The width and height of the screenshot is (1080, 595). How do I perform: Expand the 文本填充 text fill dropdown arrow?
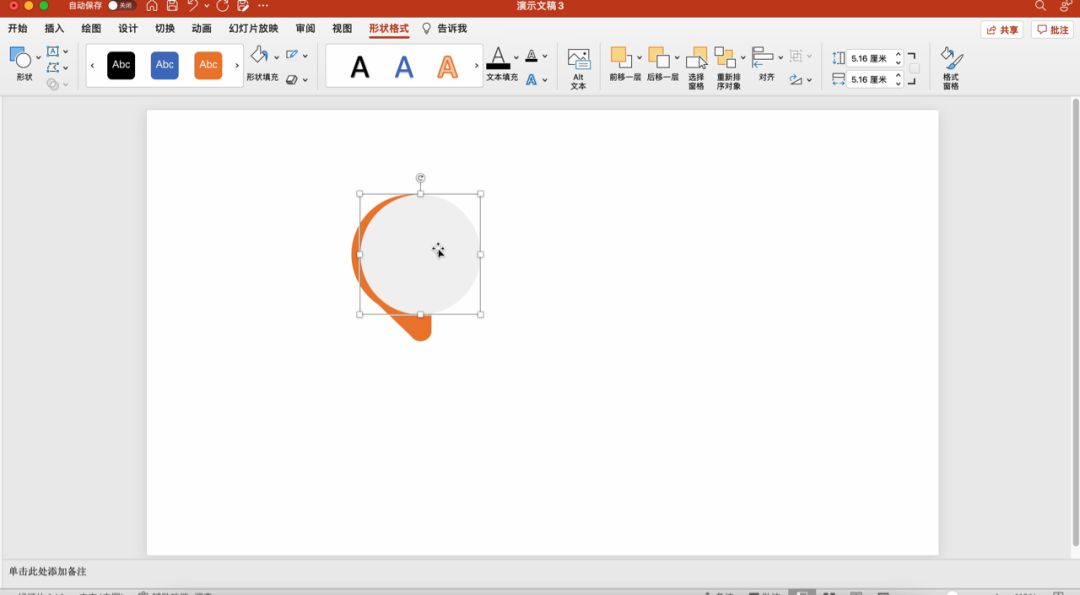click(516, 57)
